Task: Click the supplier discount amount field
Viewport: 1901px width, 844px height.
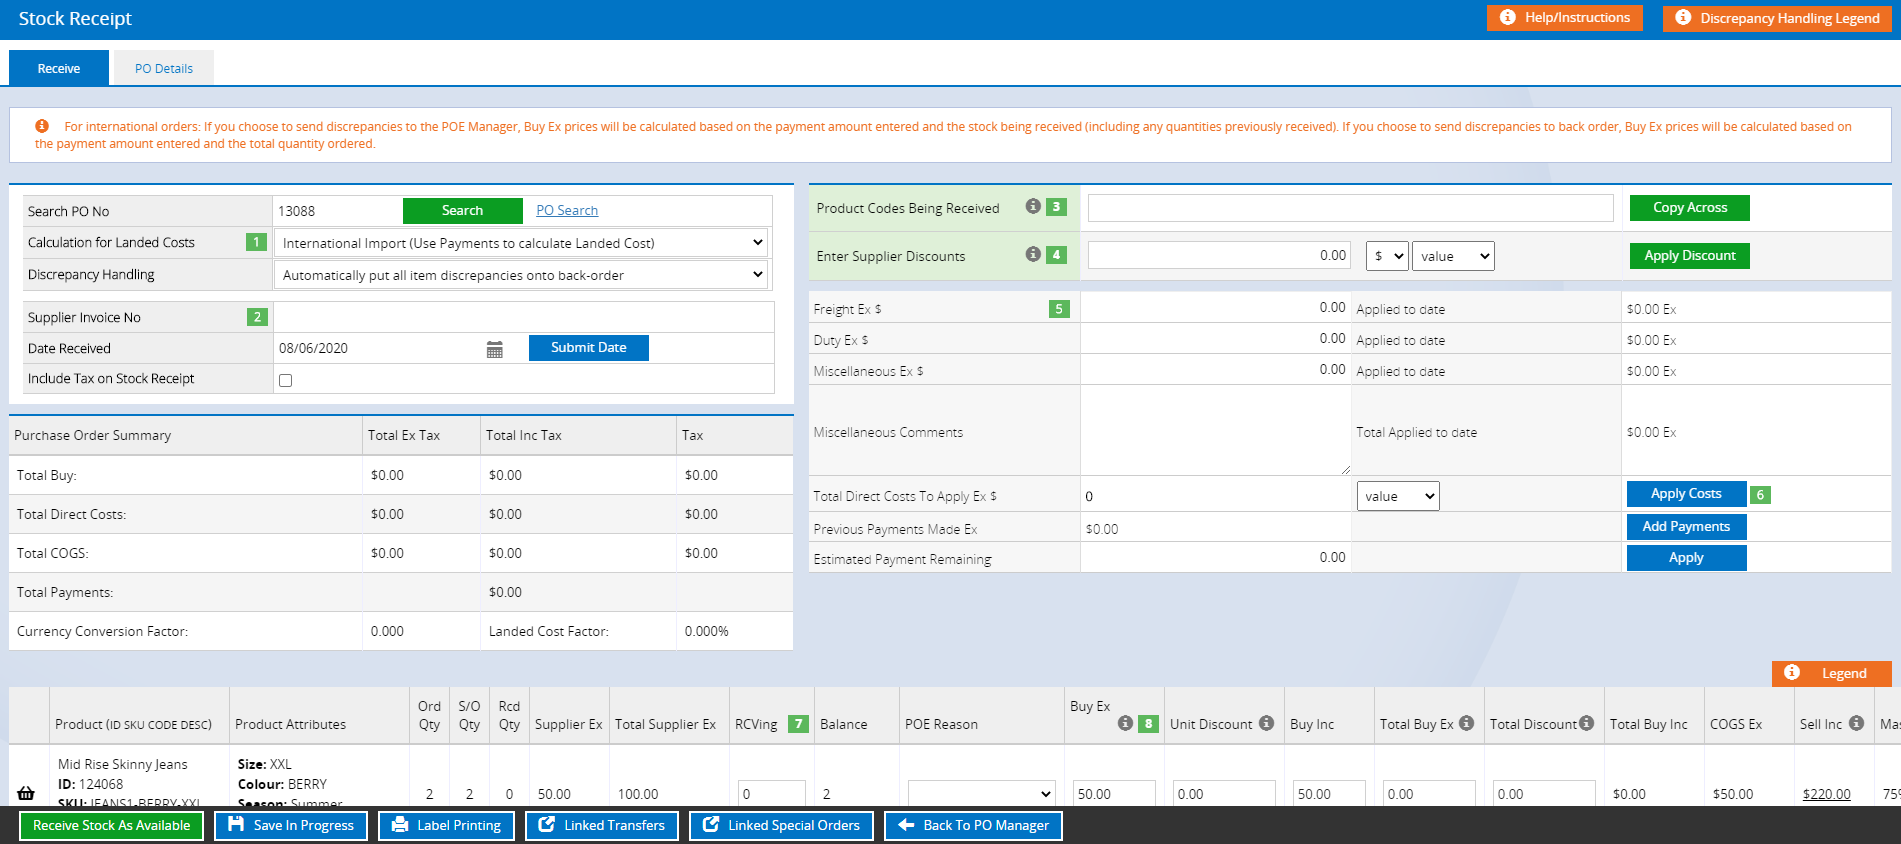Action: 1219,255
